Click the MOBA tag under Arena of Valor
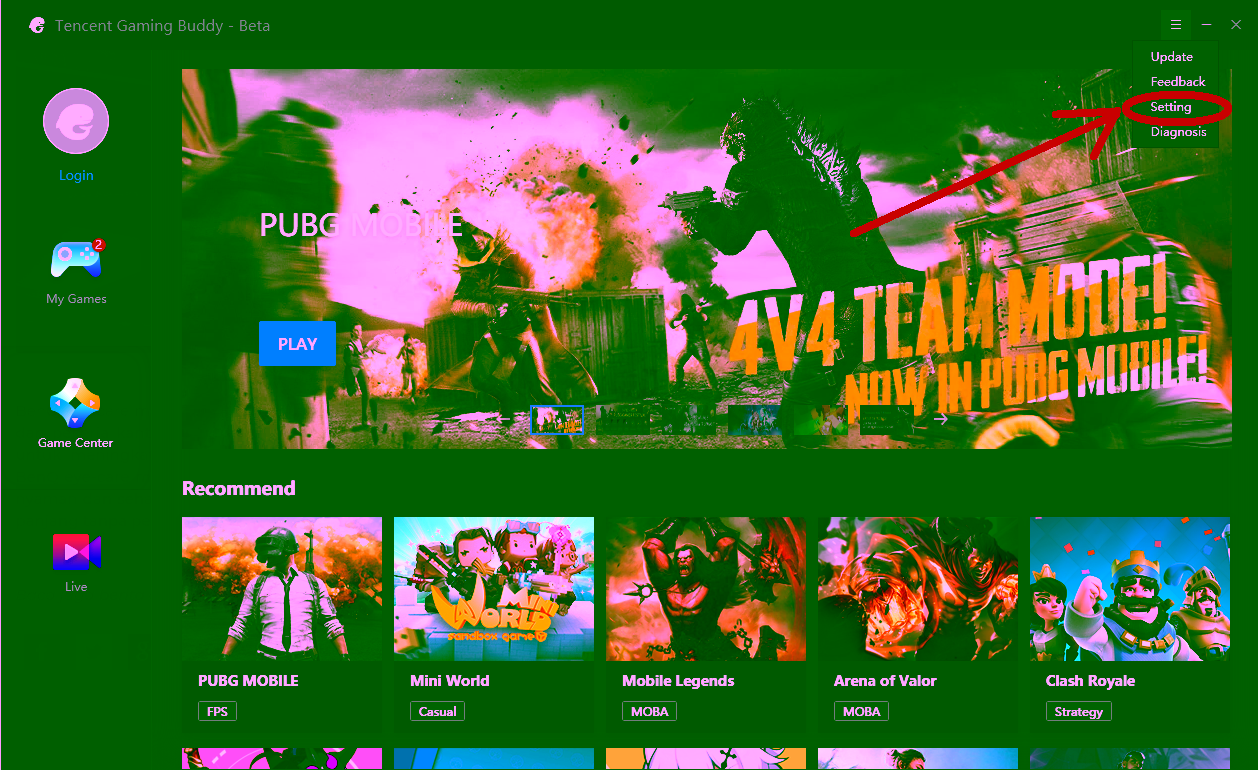This screenshot has height=770, width=1258. click(x=861, y=712)
